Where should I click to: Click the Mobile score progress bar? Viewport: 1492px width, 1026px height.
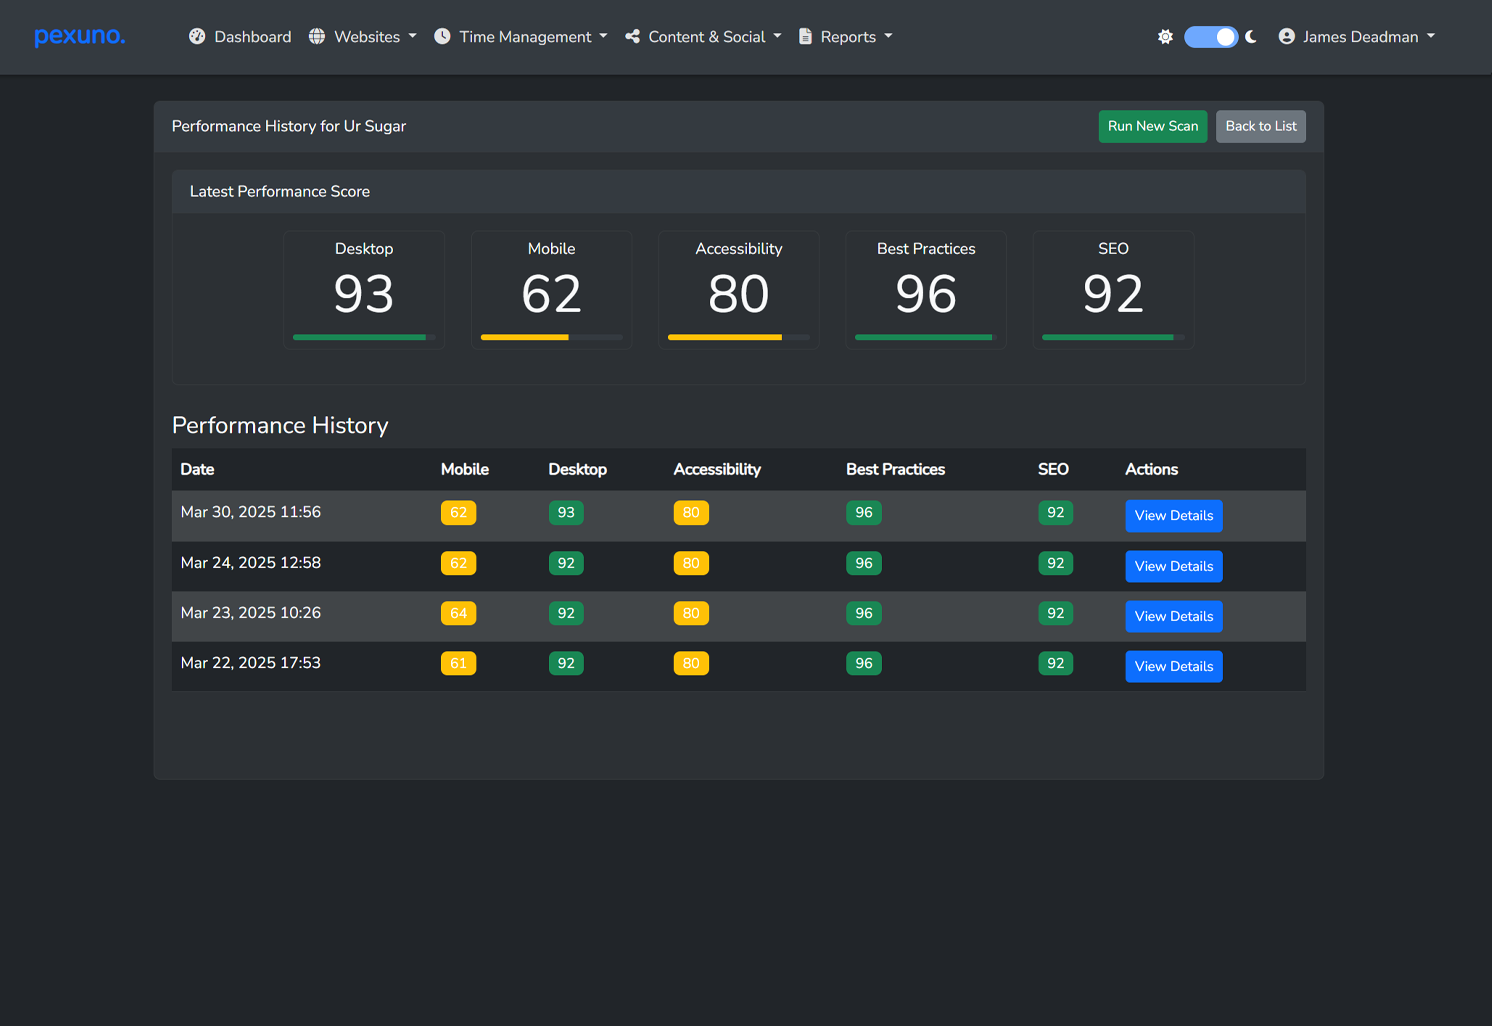click(x=552, y=337)
